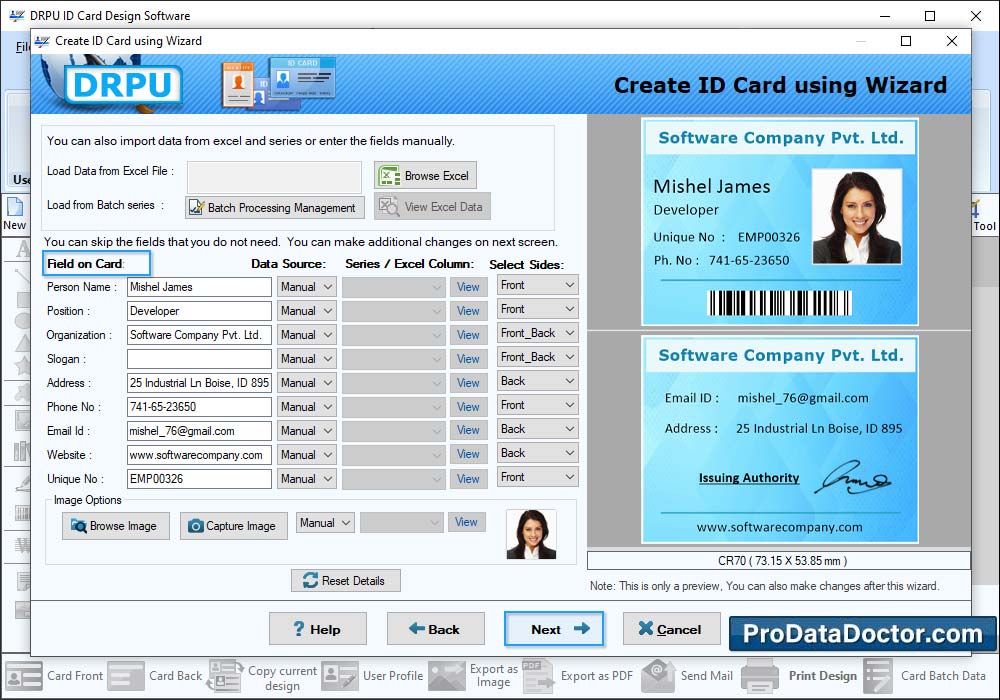Click the Export as Image icon
The height and width of the screenshot is (700, 1000).
(447, 676)
